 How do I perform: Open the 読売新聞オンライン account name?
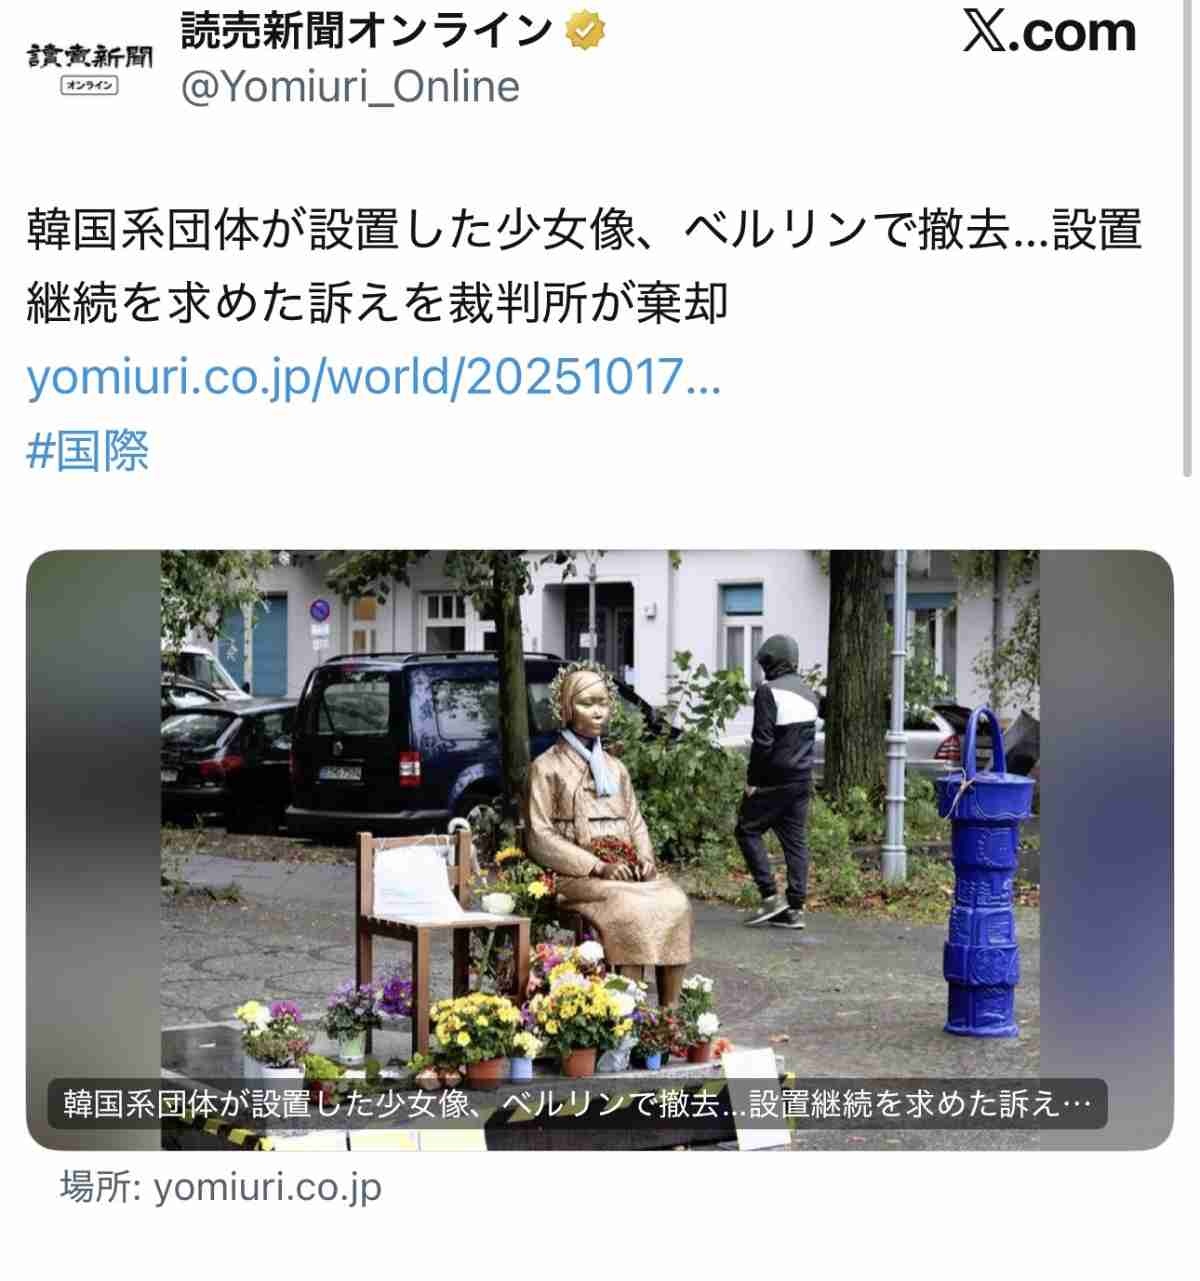pyautogui.click(x=366, y=32)
